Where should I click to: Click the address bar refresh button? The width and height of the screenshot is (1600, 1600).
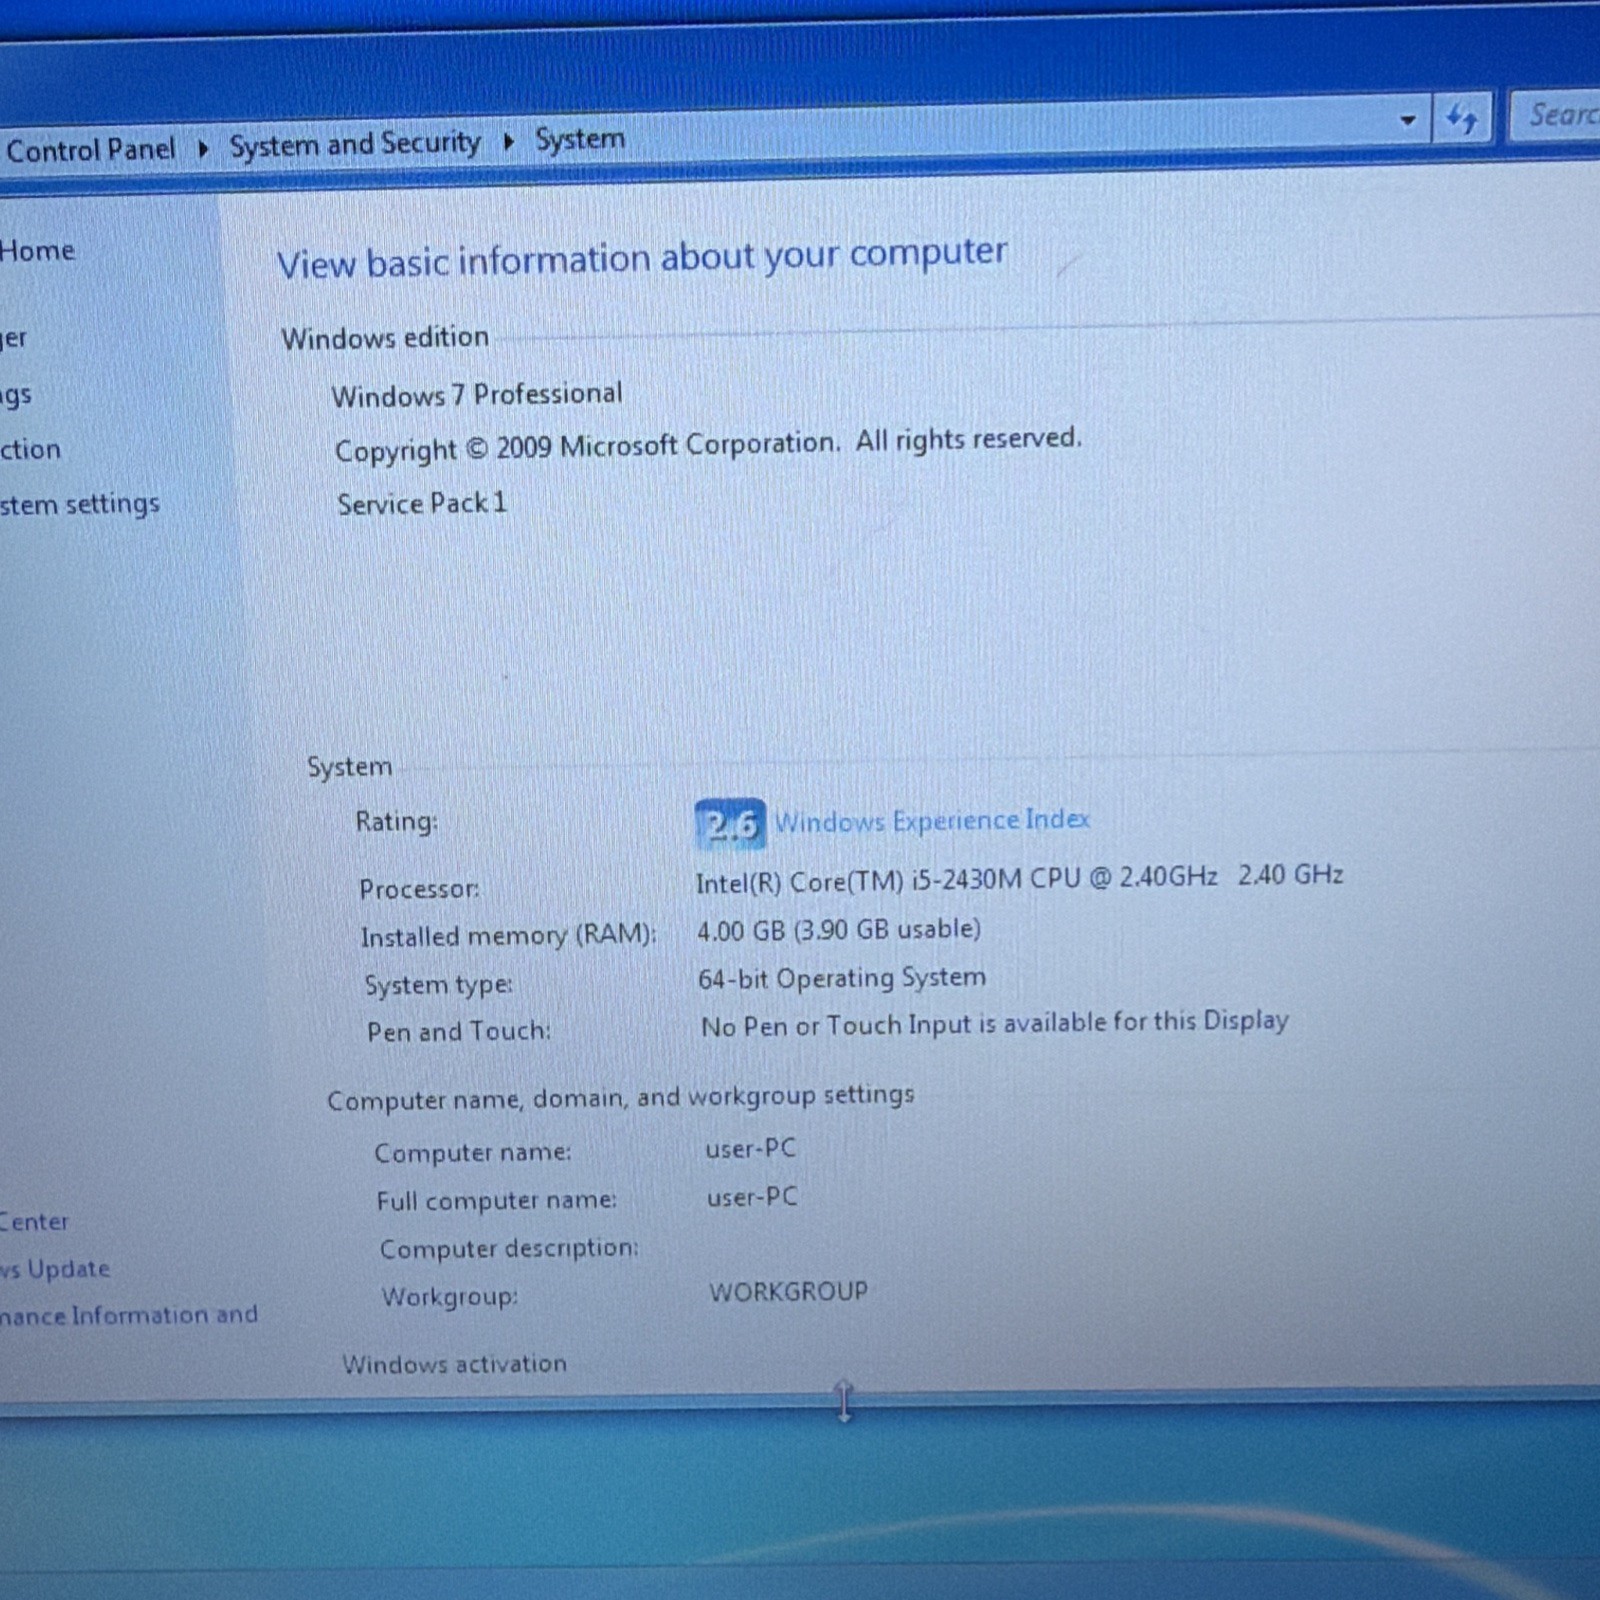1462,119
